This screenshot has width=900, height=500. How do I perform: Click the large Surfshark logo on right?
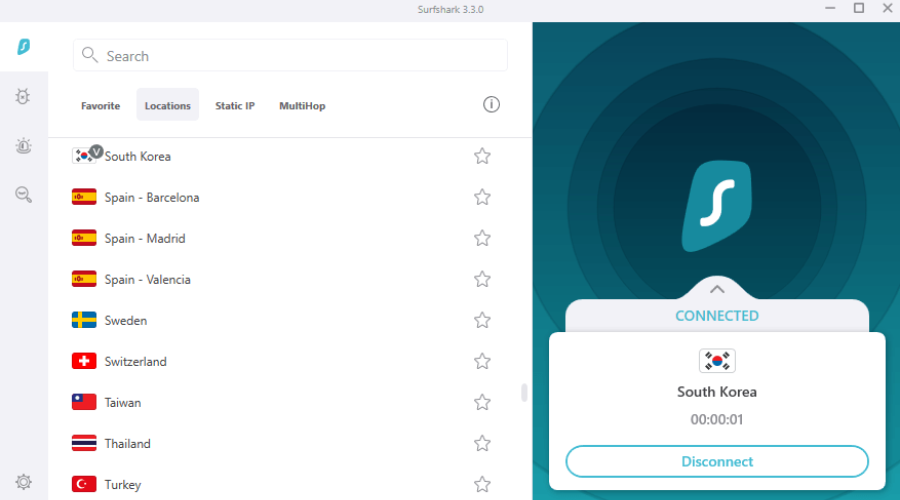(716, 205)
